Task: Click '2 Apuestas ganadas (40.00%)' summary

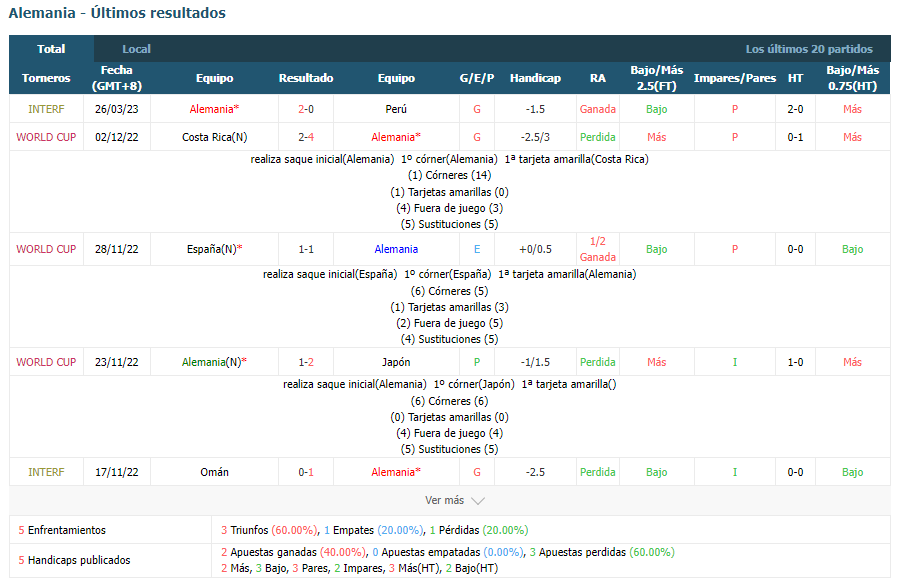Action: coord(293,552)
